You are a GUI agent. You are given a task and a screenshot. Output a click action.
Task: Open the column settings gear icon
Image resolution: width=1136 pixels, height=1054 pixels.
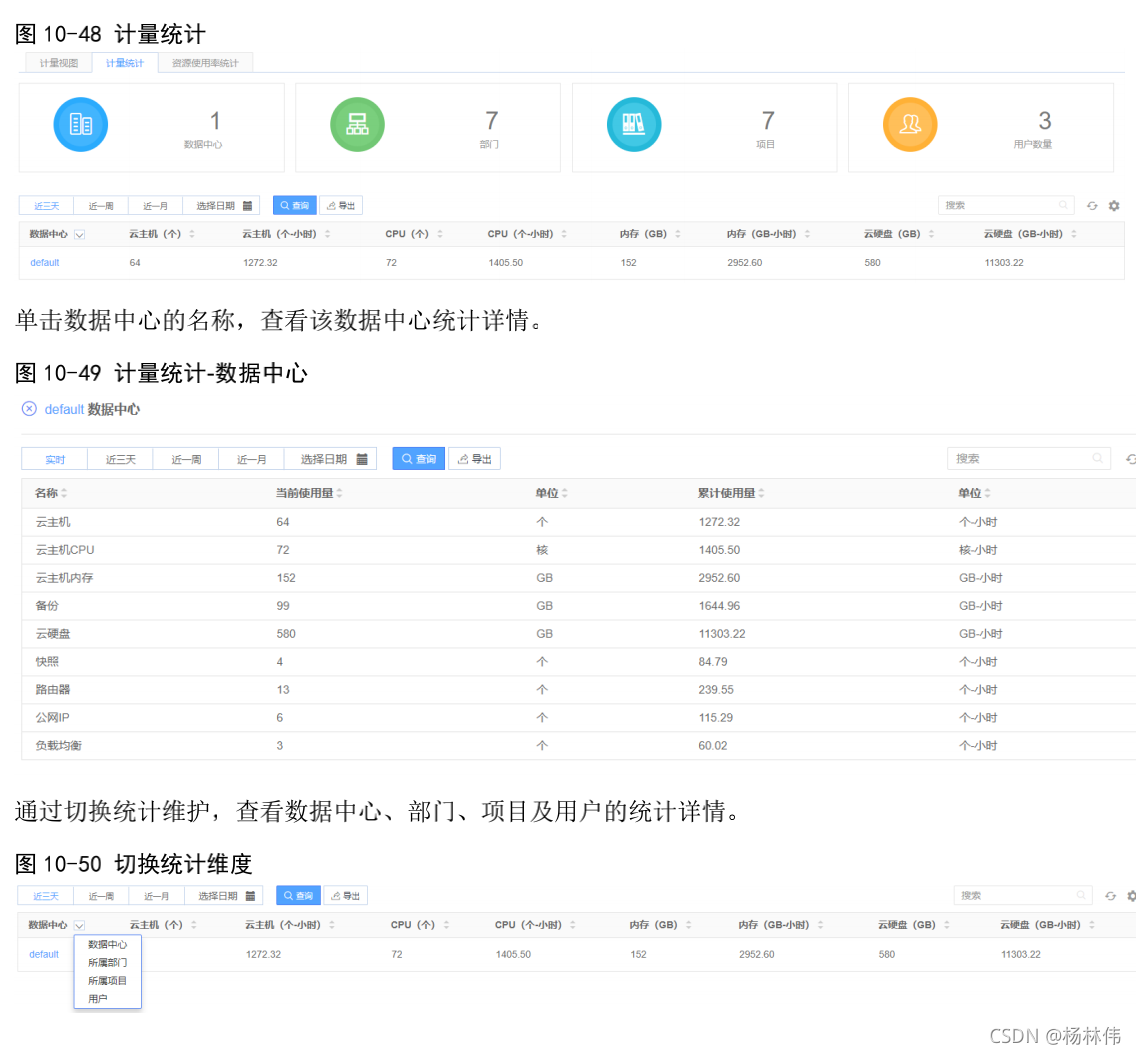click(1114, 205)
